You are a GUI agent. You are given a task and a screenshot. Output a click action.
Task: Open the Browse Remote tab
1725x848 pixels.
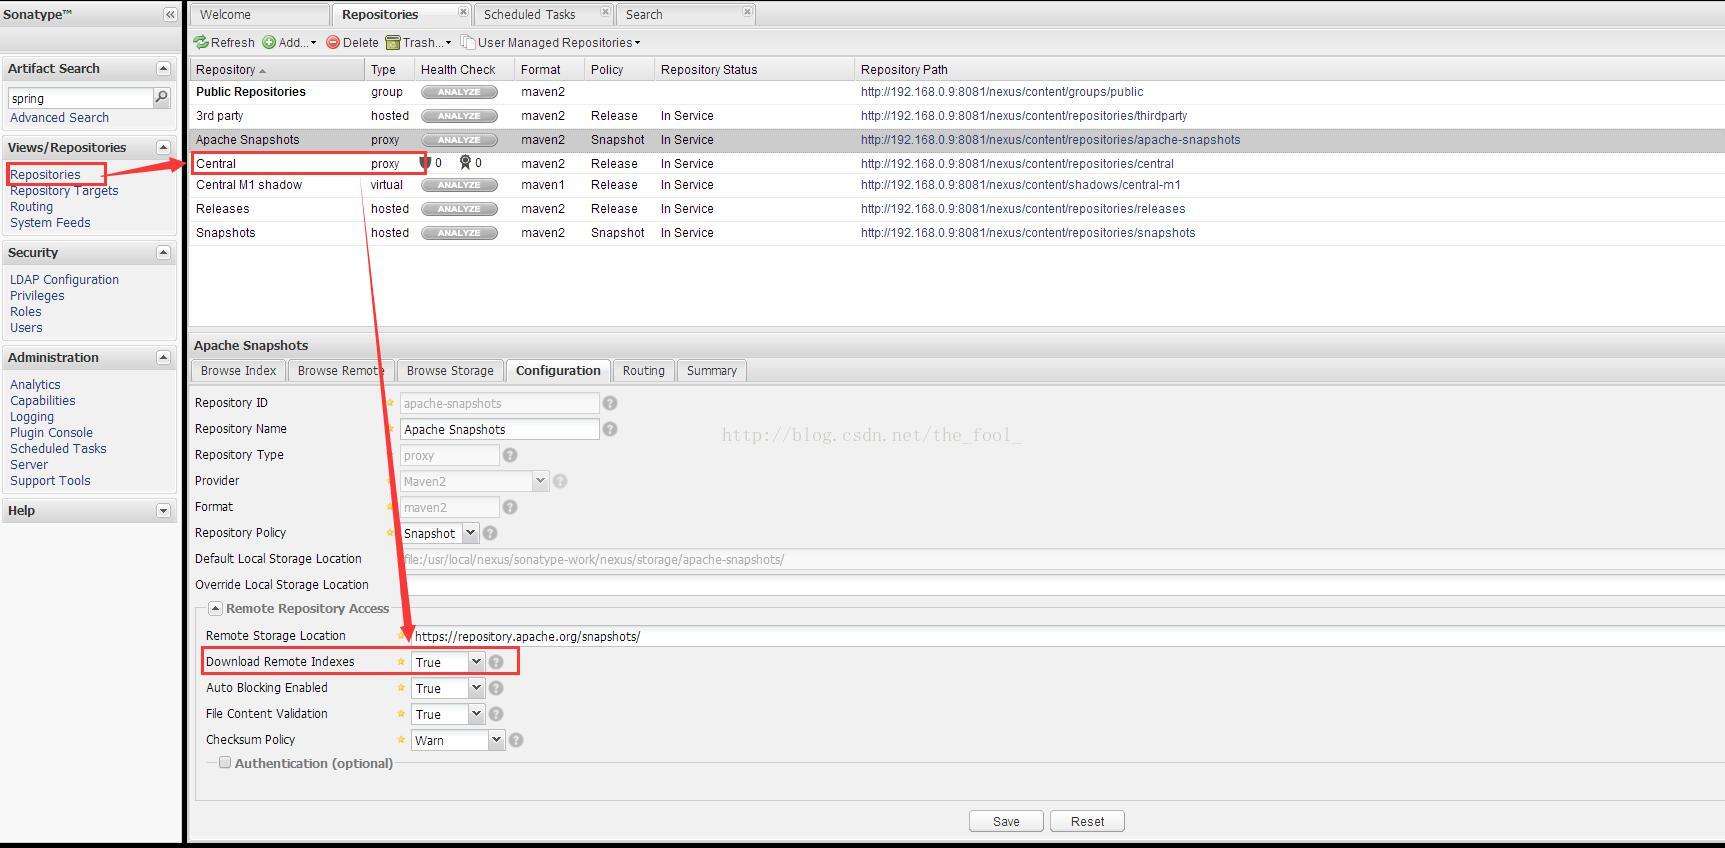coord(341,370)
